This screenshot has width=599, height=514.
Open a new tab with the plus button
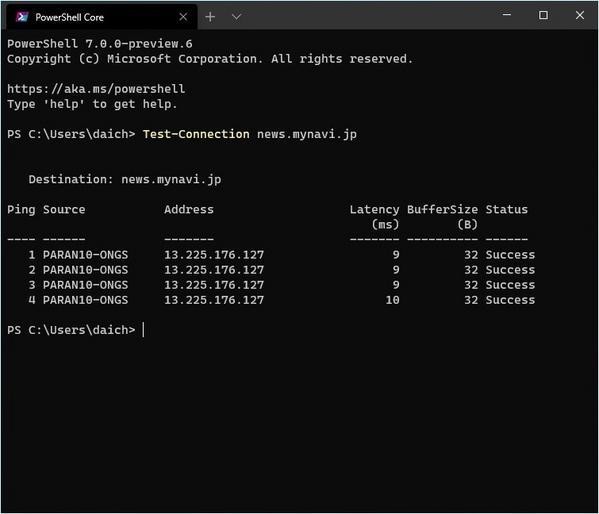point(210,17)
